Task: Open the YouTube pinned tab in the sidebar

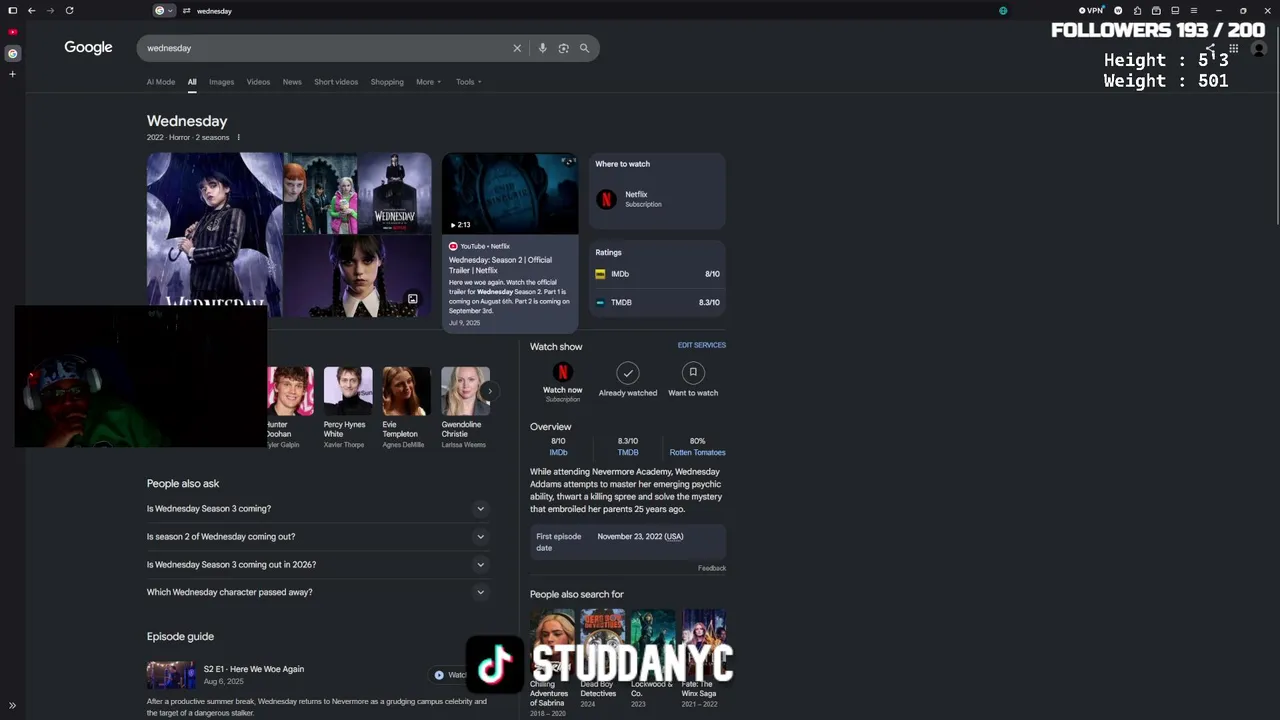Action: point(13,32)
